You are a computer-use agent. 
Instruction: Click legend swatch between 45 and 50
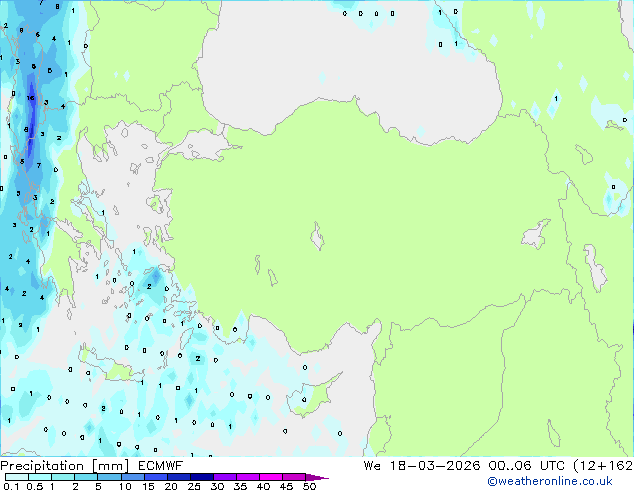tap(294, 477)
